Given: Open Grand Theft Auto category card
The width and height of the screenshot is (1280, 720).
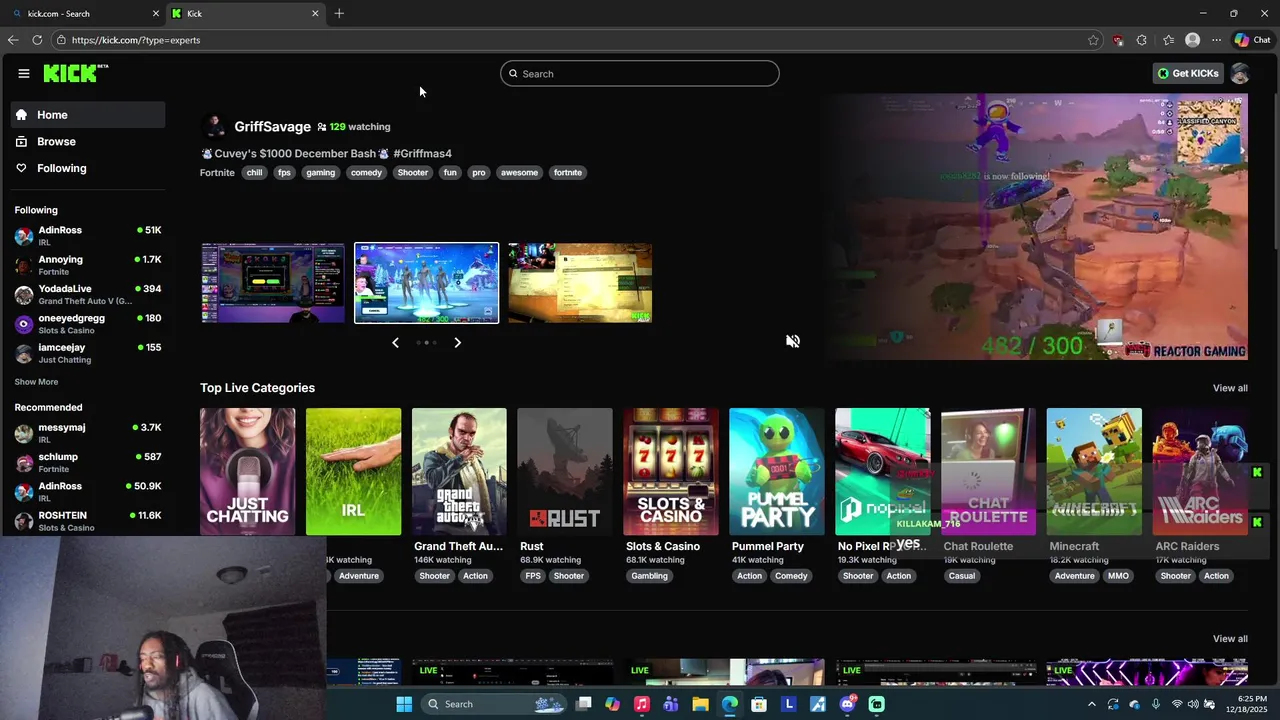Looking at the screenshot, I should coord(459,471).
